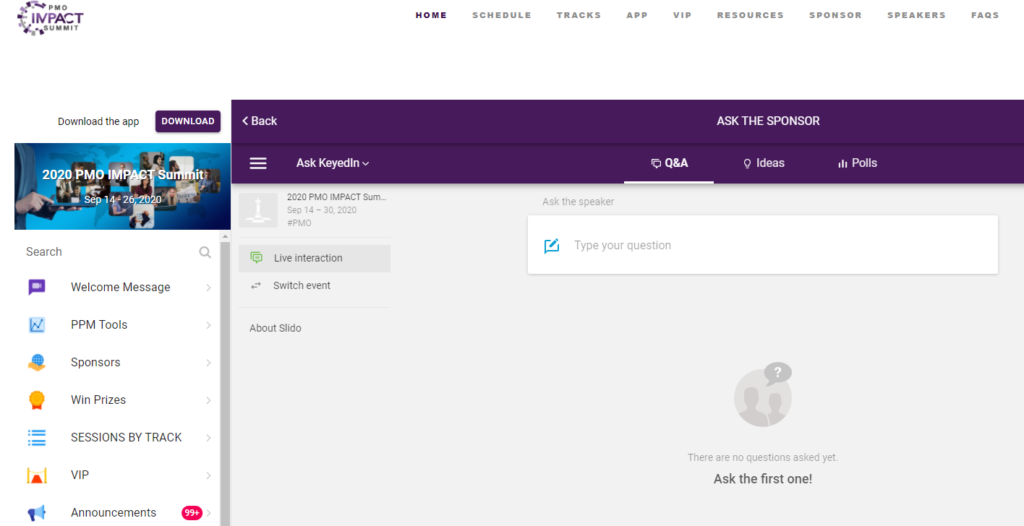1024x526 pixels.
Task: Click the Win Prizes medal icon
Action: pos(37,400)
